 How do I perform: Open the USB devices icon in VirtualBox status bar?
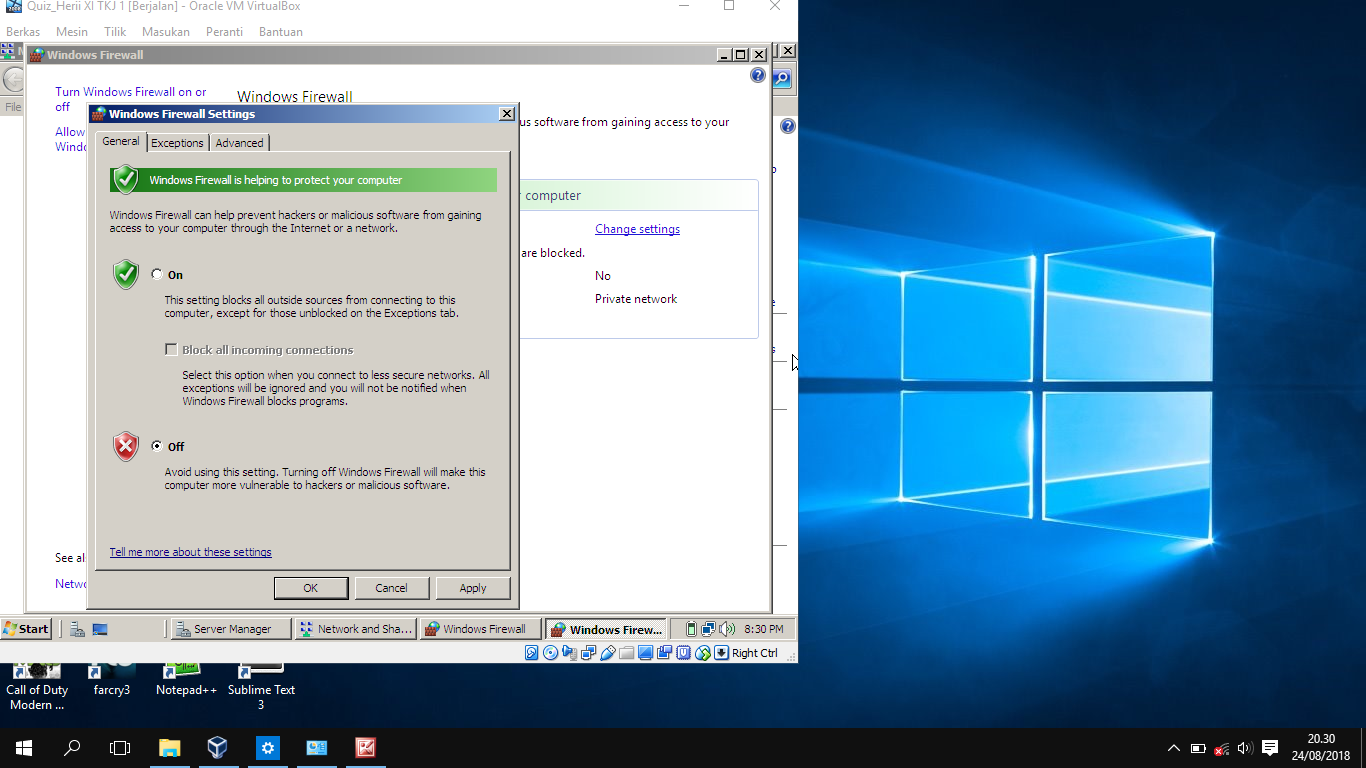608,653
